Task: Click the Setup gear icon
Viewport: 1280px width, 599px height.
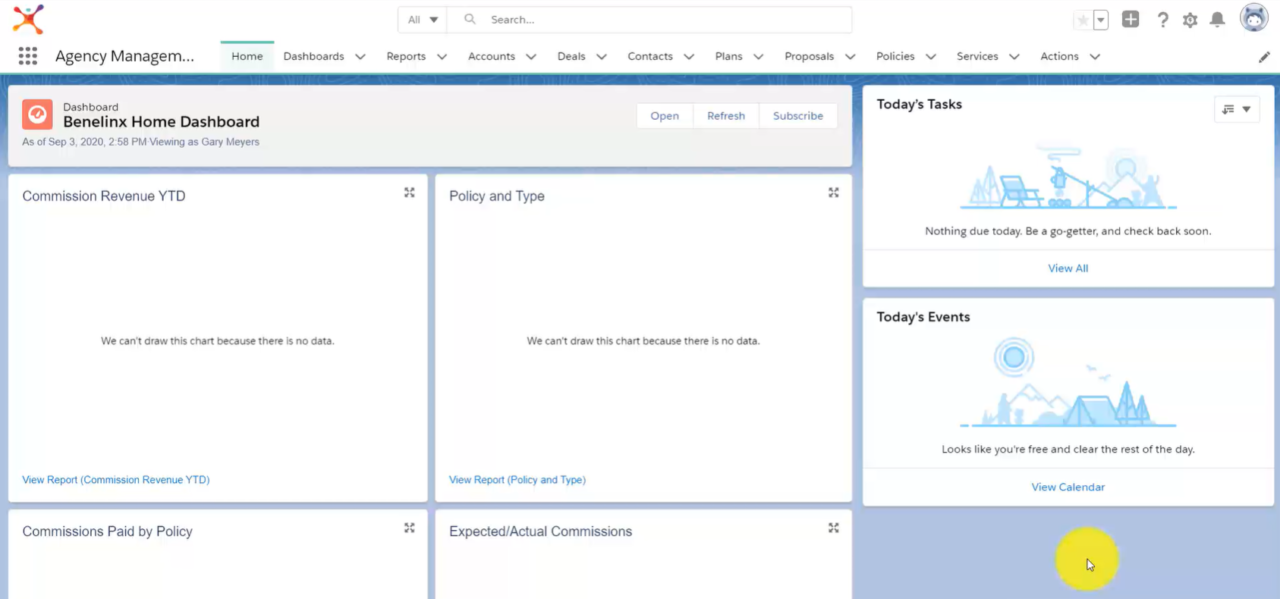Action: [x=1189, y=19]
